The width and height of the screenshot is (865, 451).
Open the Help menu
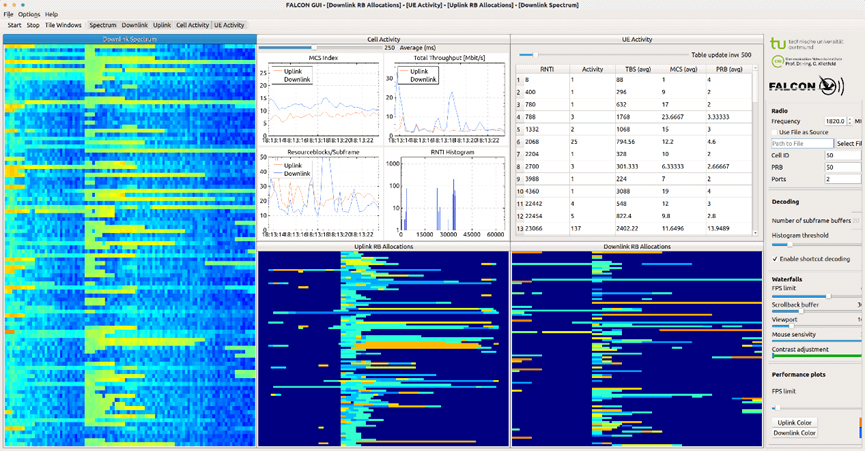[51, 14]
